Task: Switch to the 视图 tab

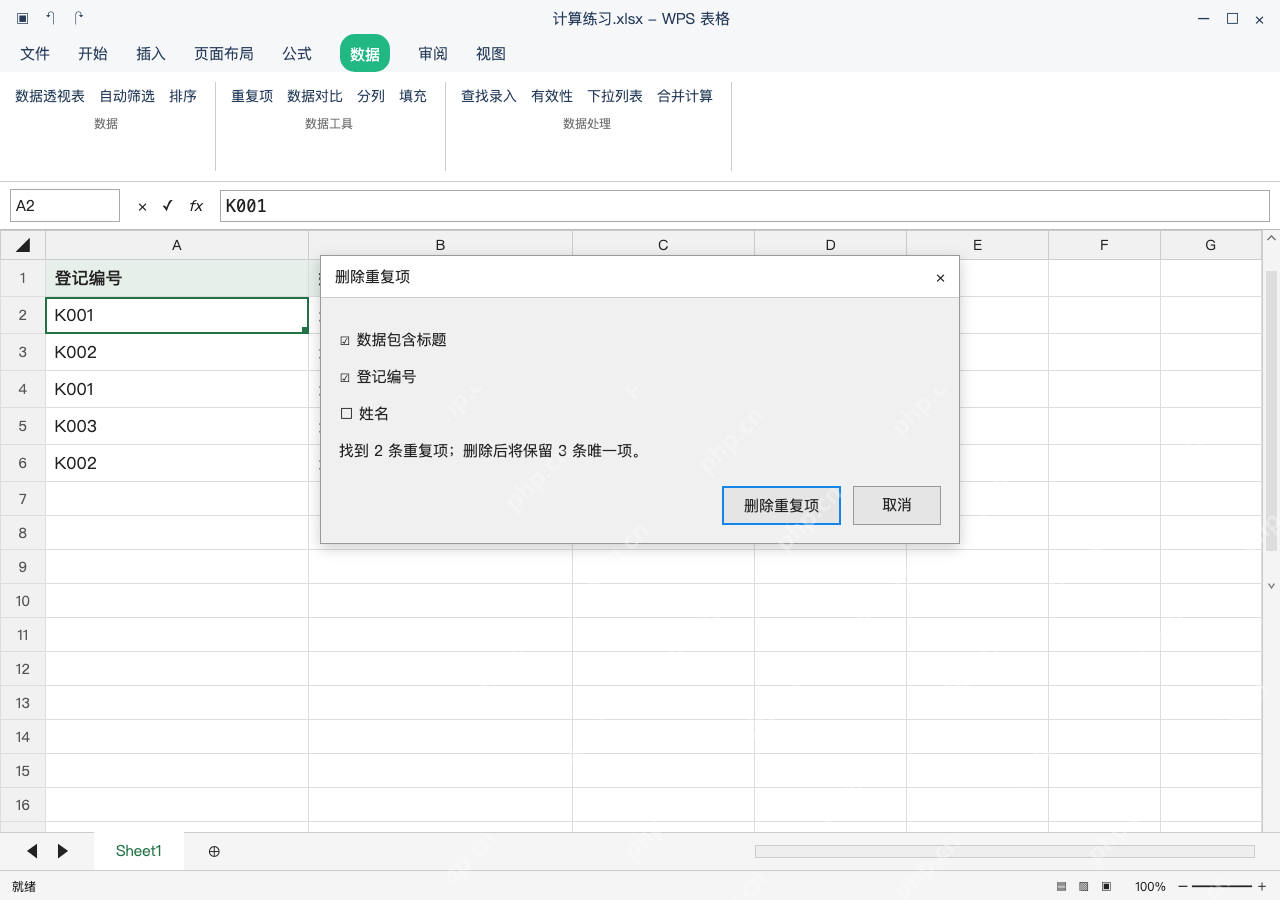Action: pyautogui.click(x=491, y=54)
